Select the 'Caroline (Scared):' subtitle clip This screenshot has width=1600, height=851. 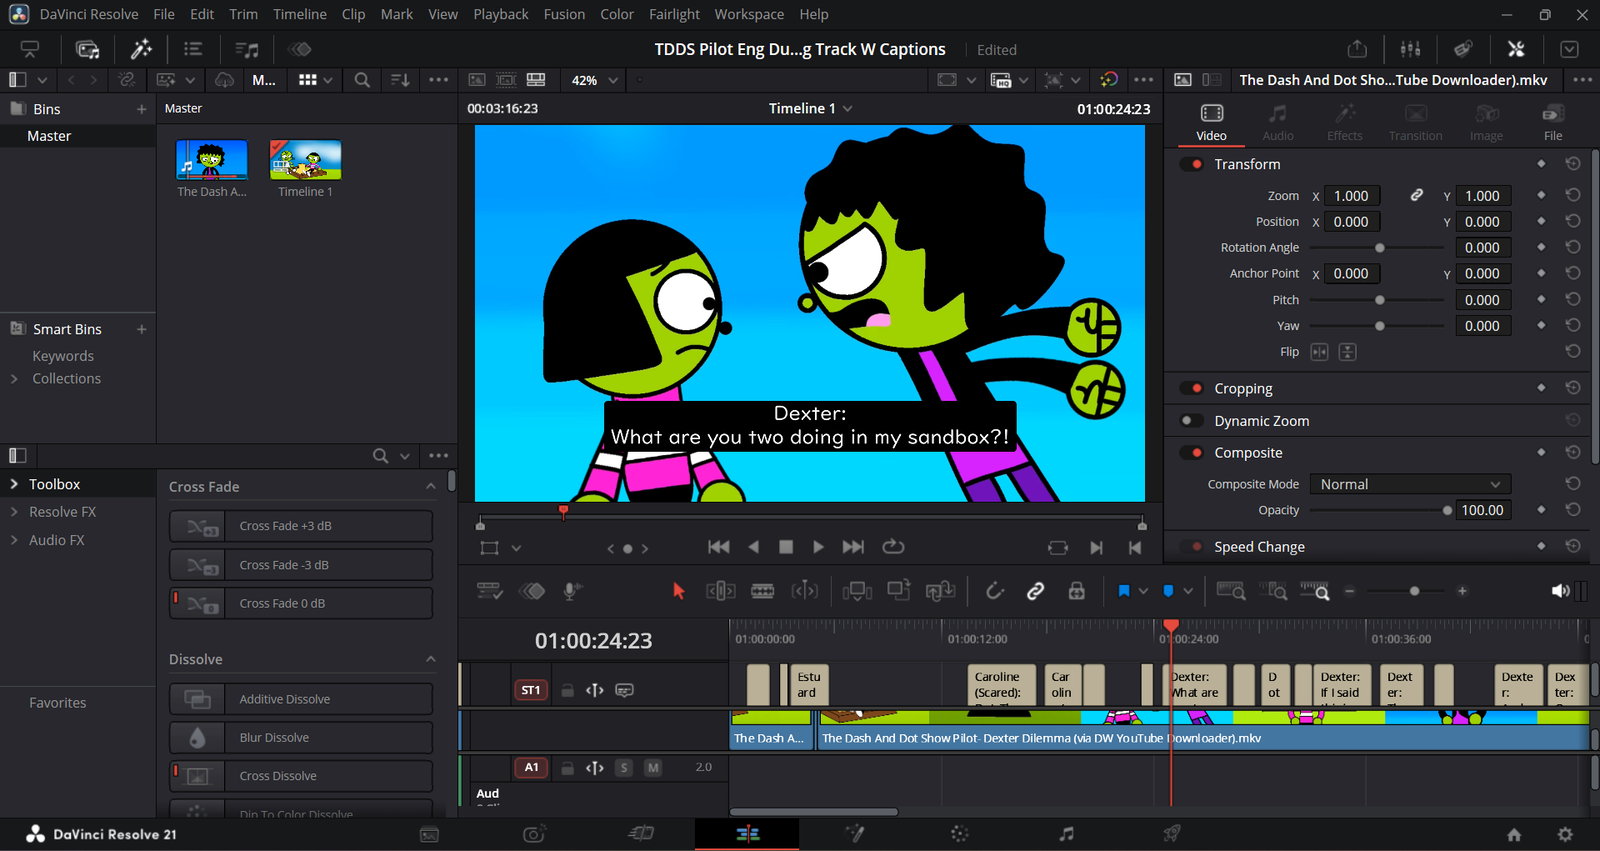pyautogui.click(x=1001, y=685)
